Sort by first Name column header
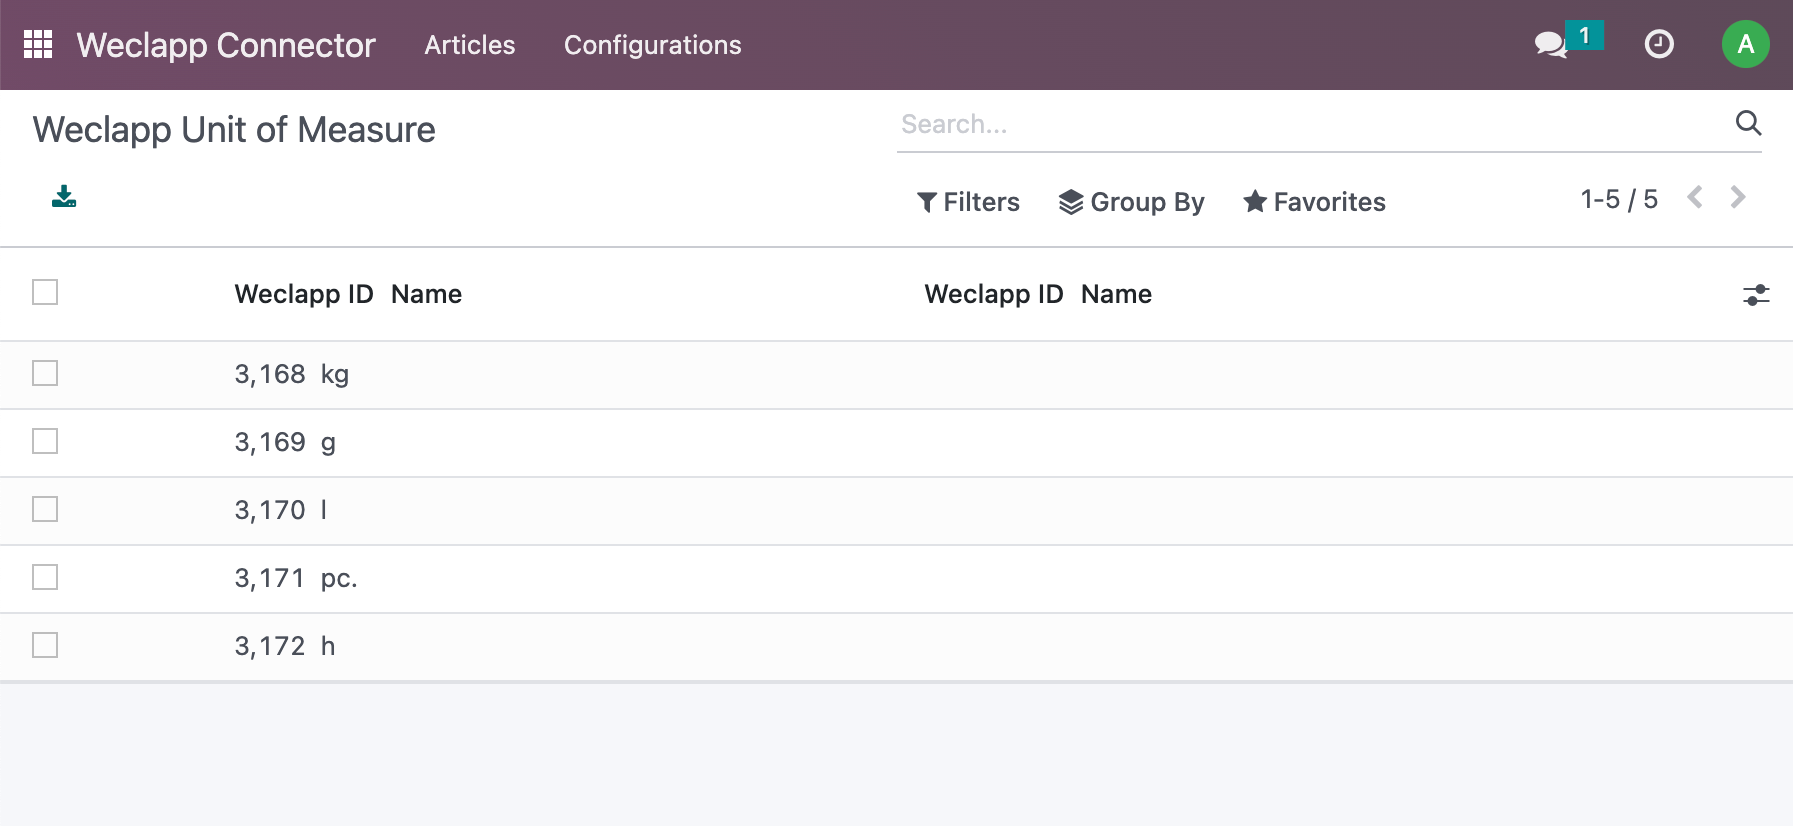Image resolution: width=1793 pixels, height=826 pixels. click(427, 294)
